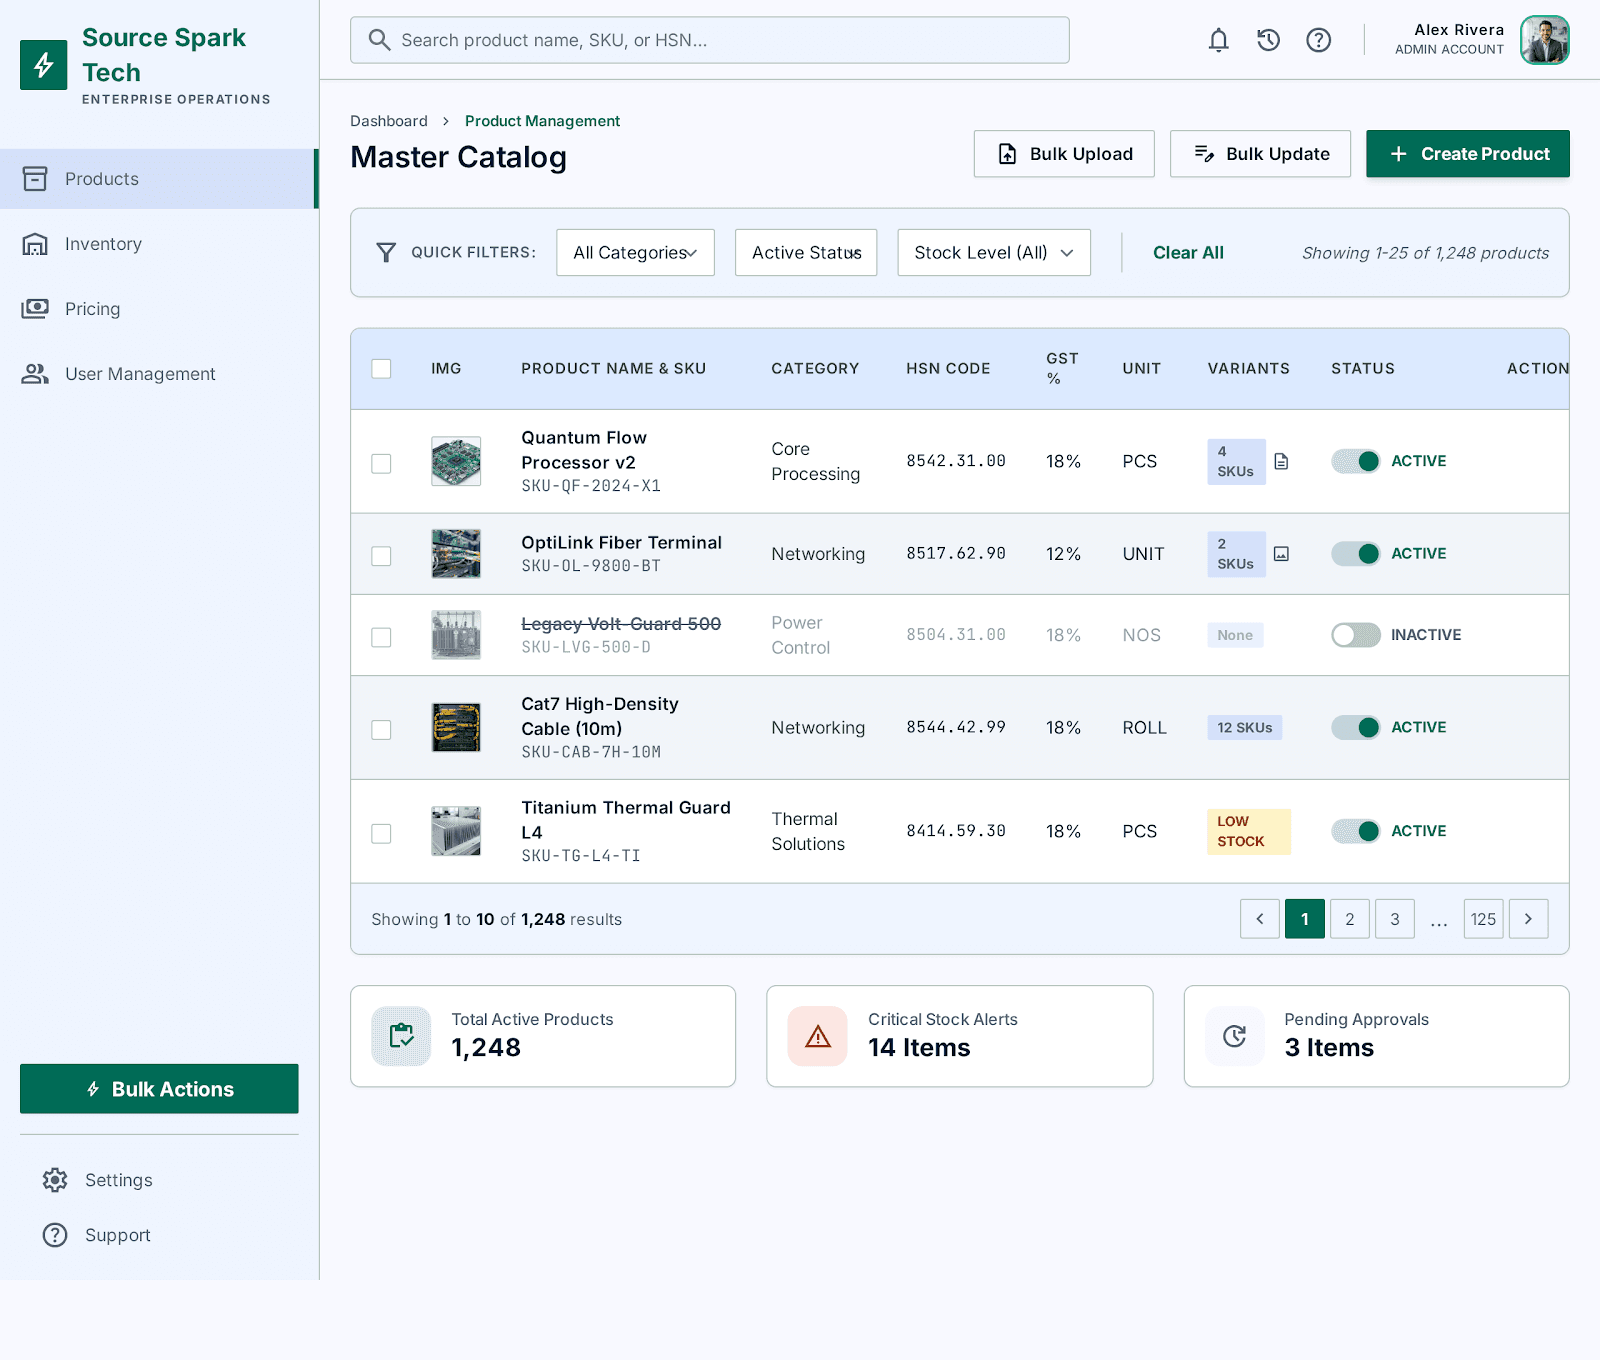This screenshot has width=1600, height=1360.
Task: Go to page 2
Action: 1350,919
